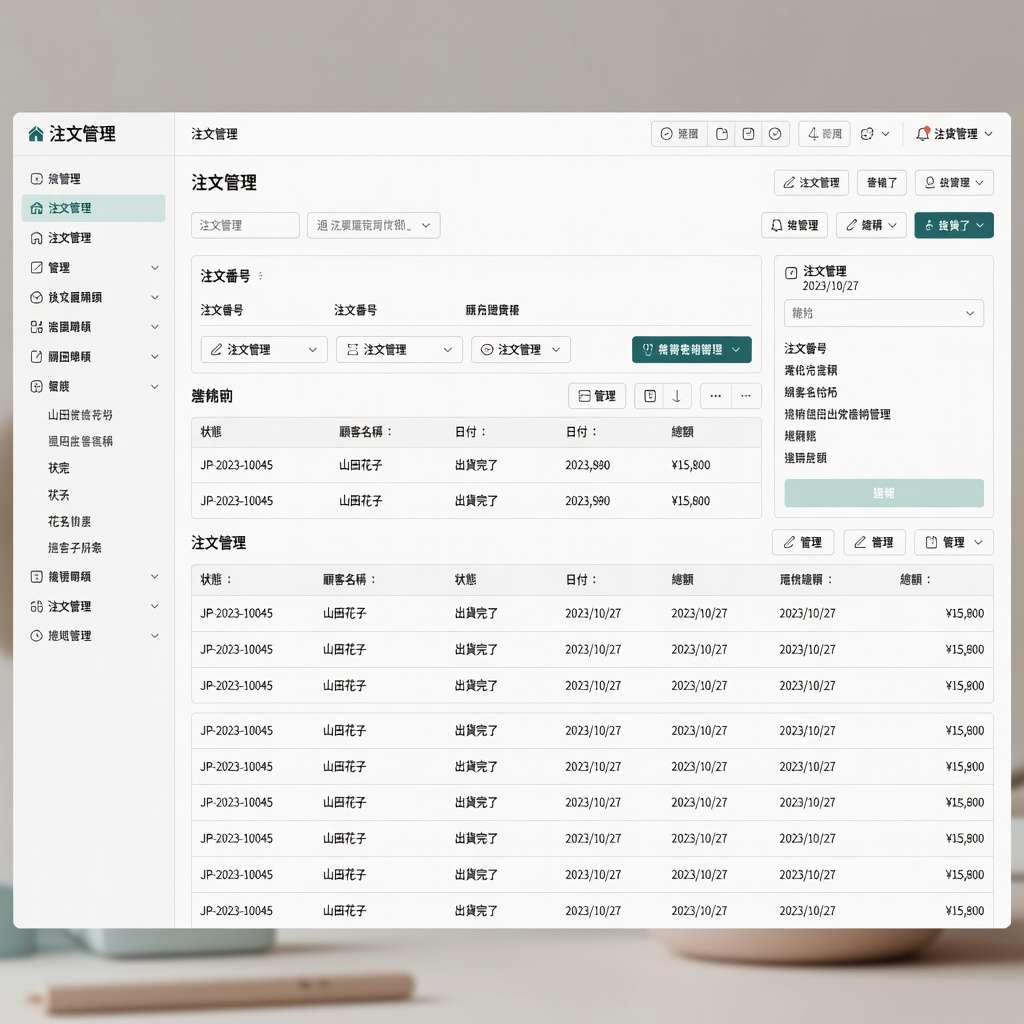Click the clock-square icon in right panel header
Image resolution: width=1024 pixels, height=1024 pixels.
tap(791, 273)
